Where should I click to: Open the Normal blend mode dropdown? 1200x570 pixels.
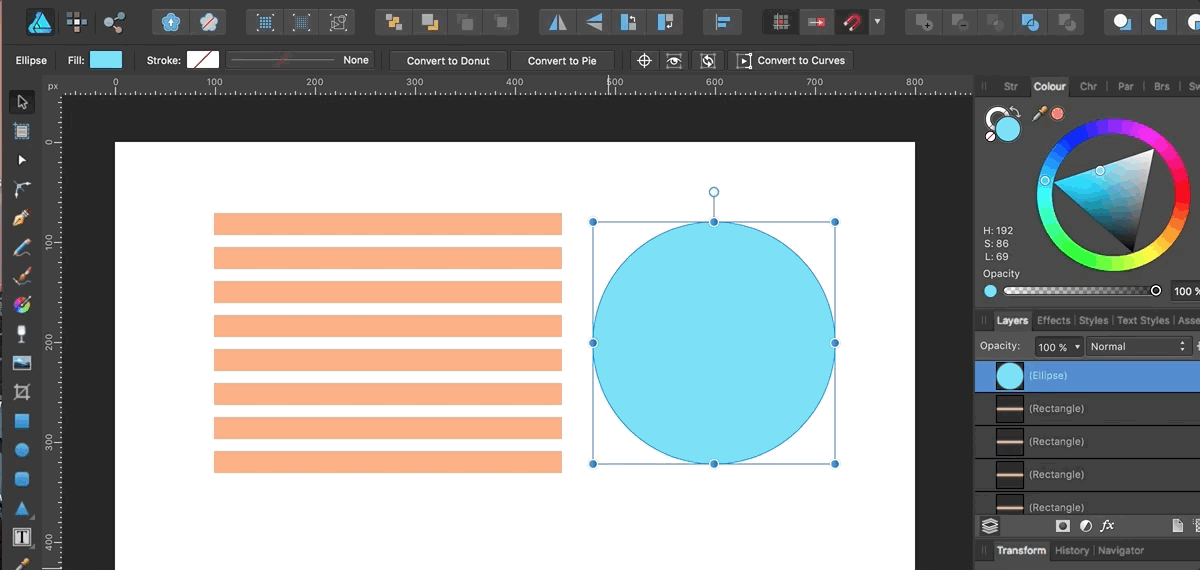click(x=1138, y=346)
